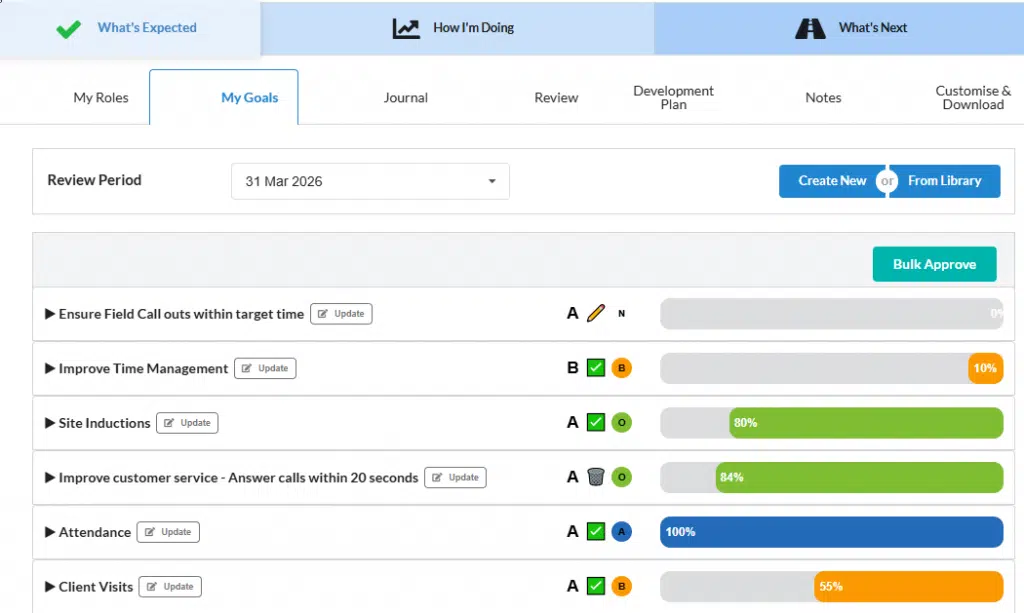Click the green O badge on Site Inductions

(x=621, y=422)
